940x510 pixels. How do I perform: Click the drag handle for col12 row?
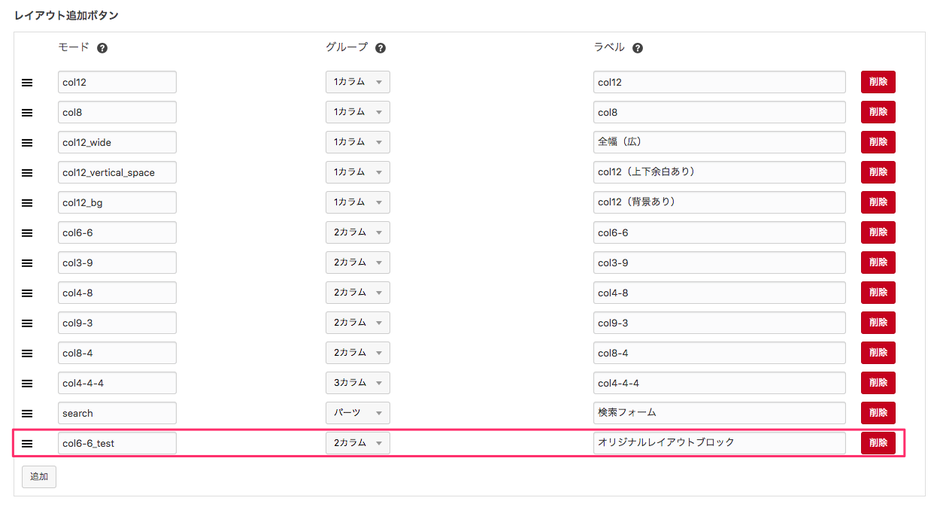pyautogui.click(x=27, y=83)
